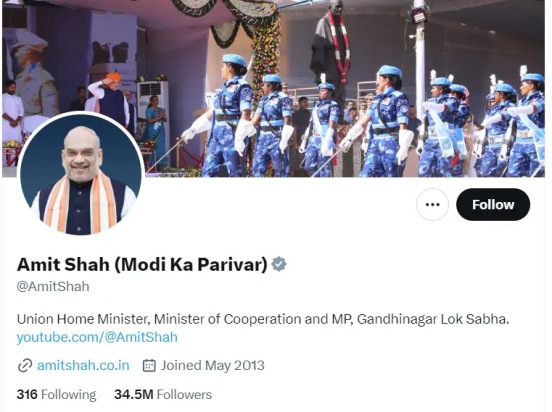Click the Joined May 2013 text
The width and height of the screenshot is (552, 412).
point(213,366)
